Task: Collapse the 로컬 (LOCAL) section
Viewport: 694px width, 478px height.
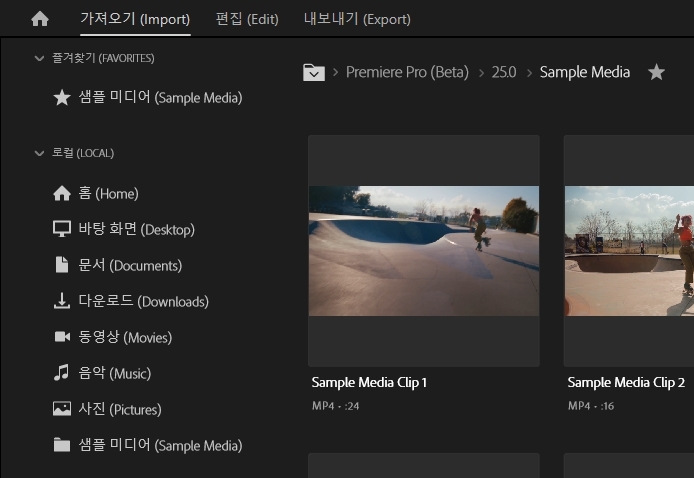Action: (39, 153)
